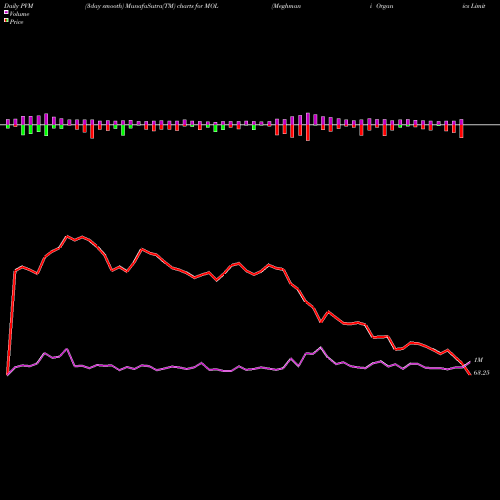This screenshot has width=500, height=500.
Task: Click the 'Organ' text in the header
Action: pyautogui.click(x=384, y=6)
